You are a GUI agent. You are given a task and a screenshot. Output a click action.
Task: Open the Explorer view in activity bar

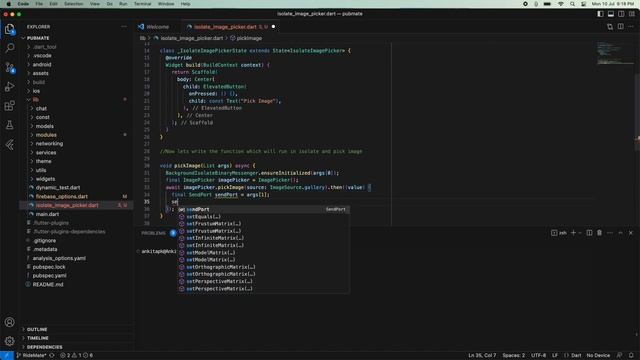click(x=9, y=29)
